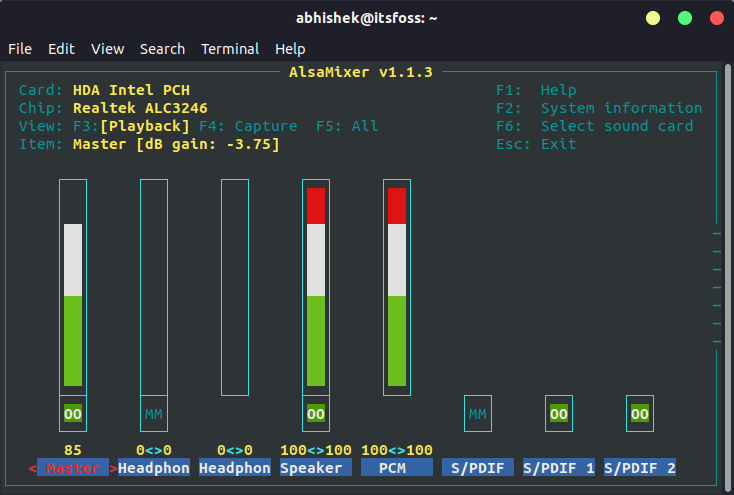Click the Master volume bar
Screen dimensions: 734x495
pyautogui.click(x=73, y=288)
